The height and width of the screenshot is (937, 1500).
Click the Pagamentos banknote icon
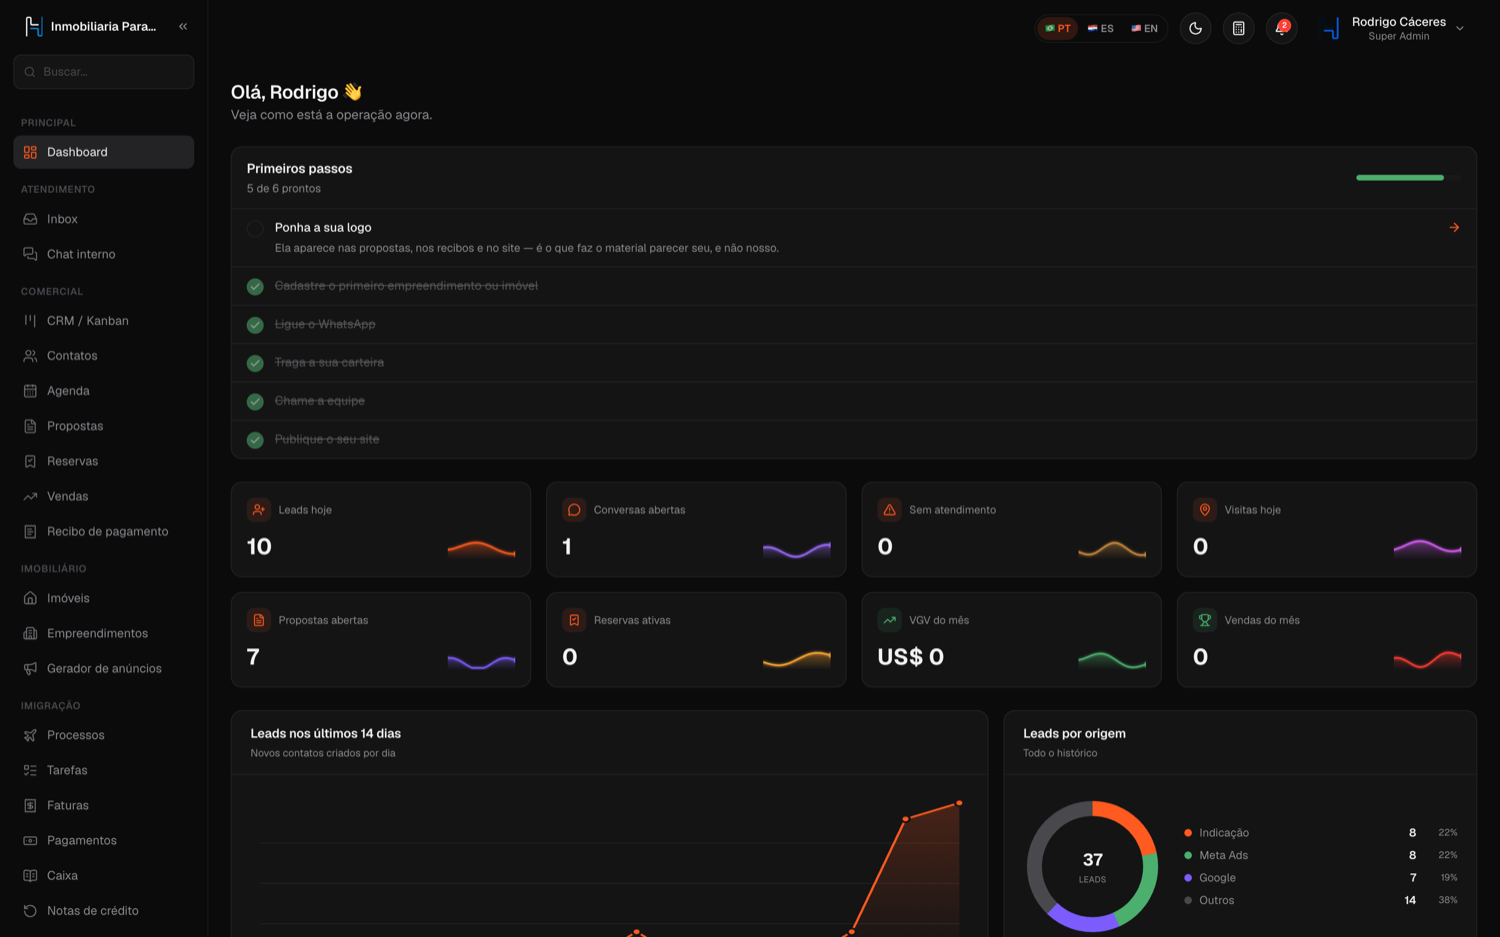tap(30, 840)
